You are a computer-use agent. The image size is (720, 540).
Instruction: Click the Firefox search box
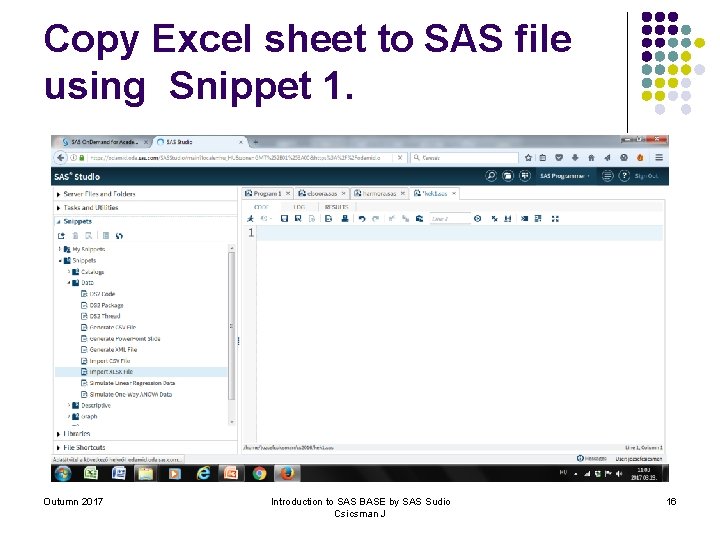click(x=464, y=158)
